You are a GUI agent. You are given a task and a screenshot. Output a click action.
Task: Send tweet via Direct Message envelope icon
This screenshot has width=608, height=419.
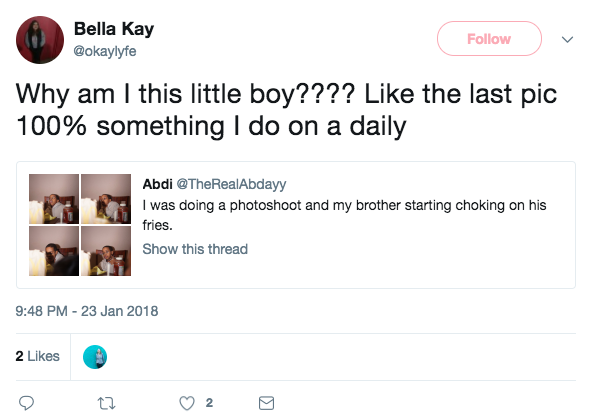[x=266, y=403]
